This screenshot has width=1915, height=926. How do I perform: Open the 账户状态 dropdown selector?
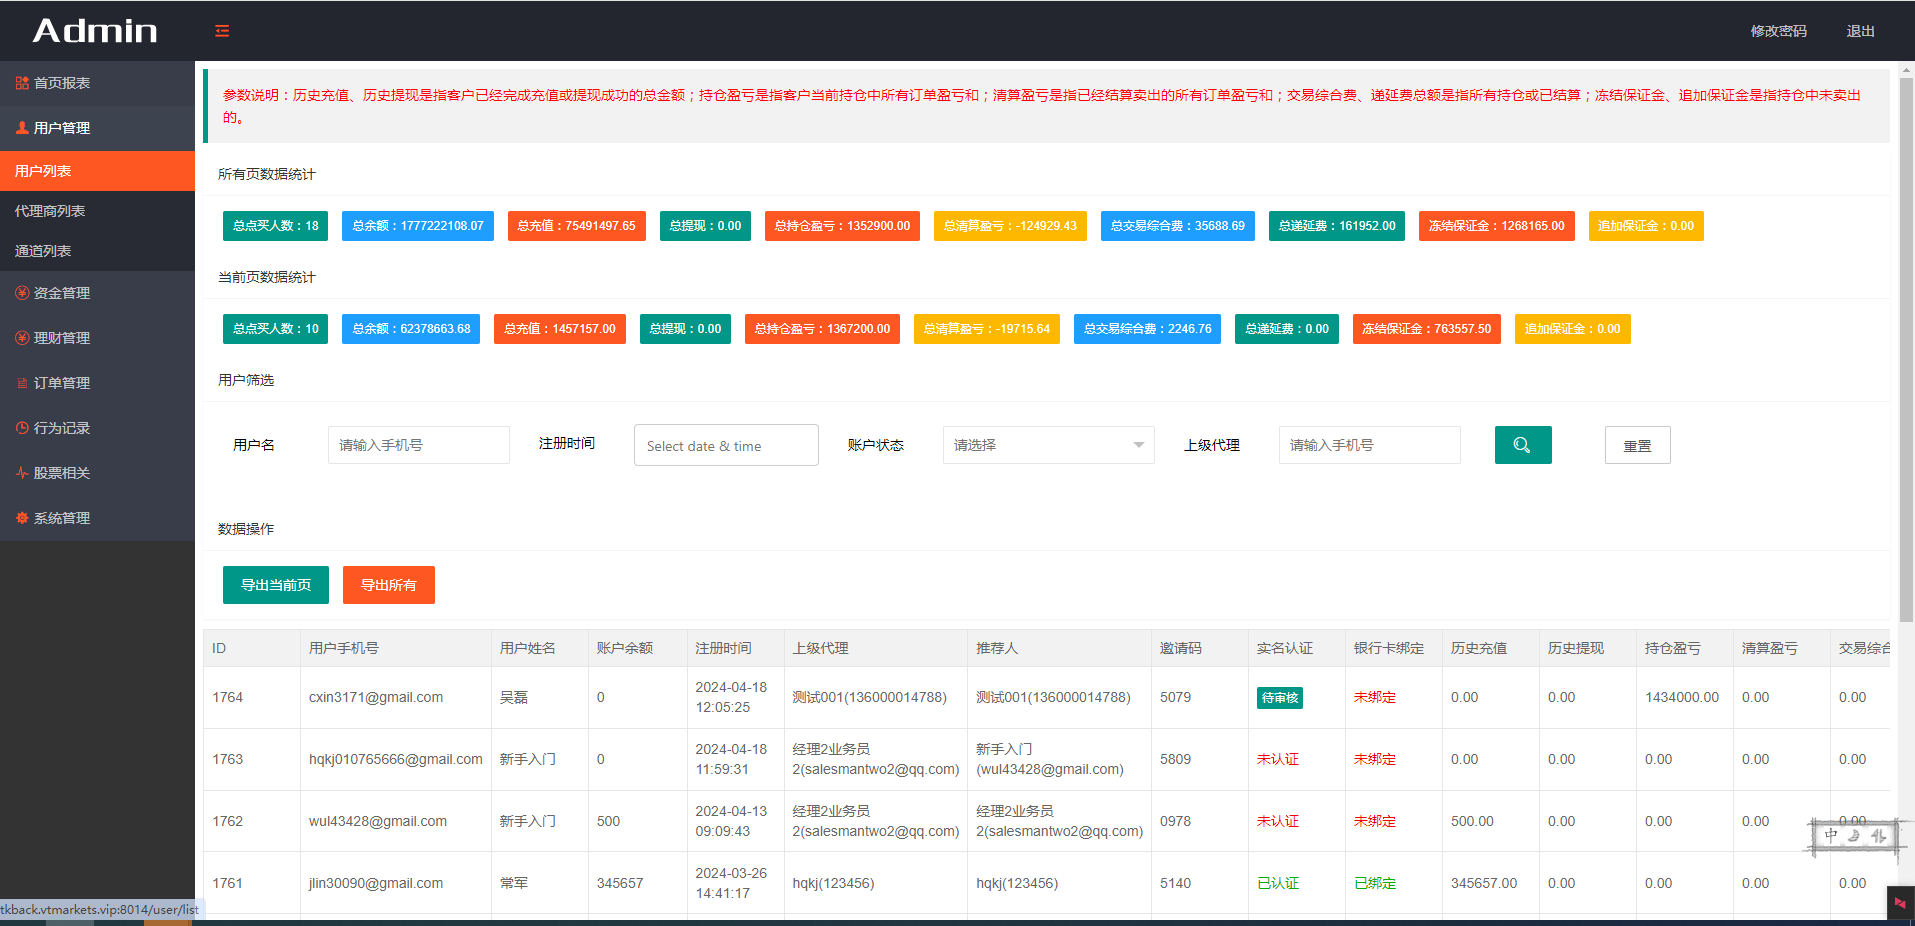[x=1048, y=445]
